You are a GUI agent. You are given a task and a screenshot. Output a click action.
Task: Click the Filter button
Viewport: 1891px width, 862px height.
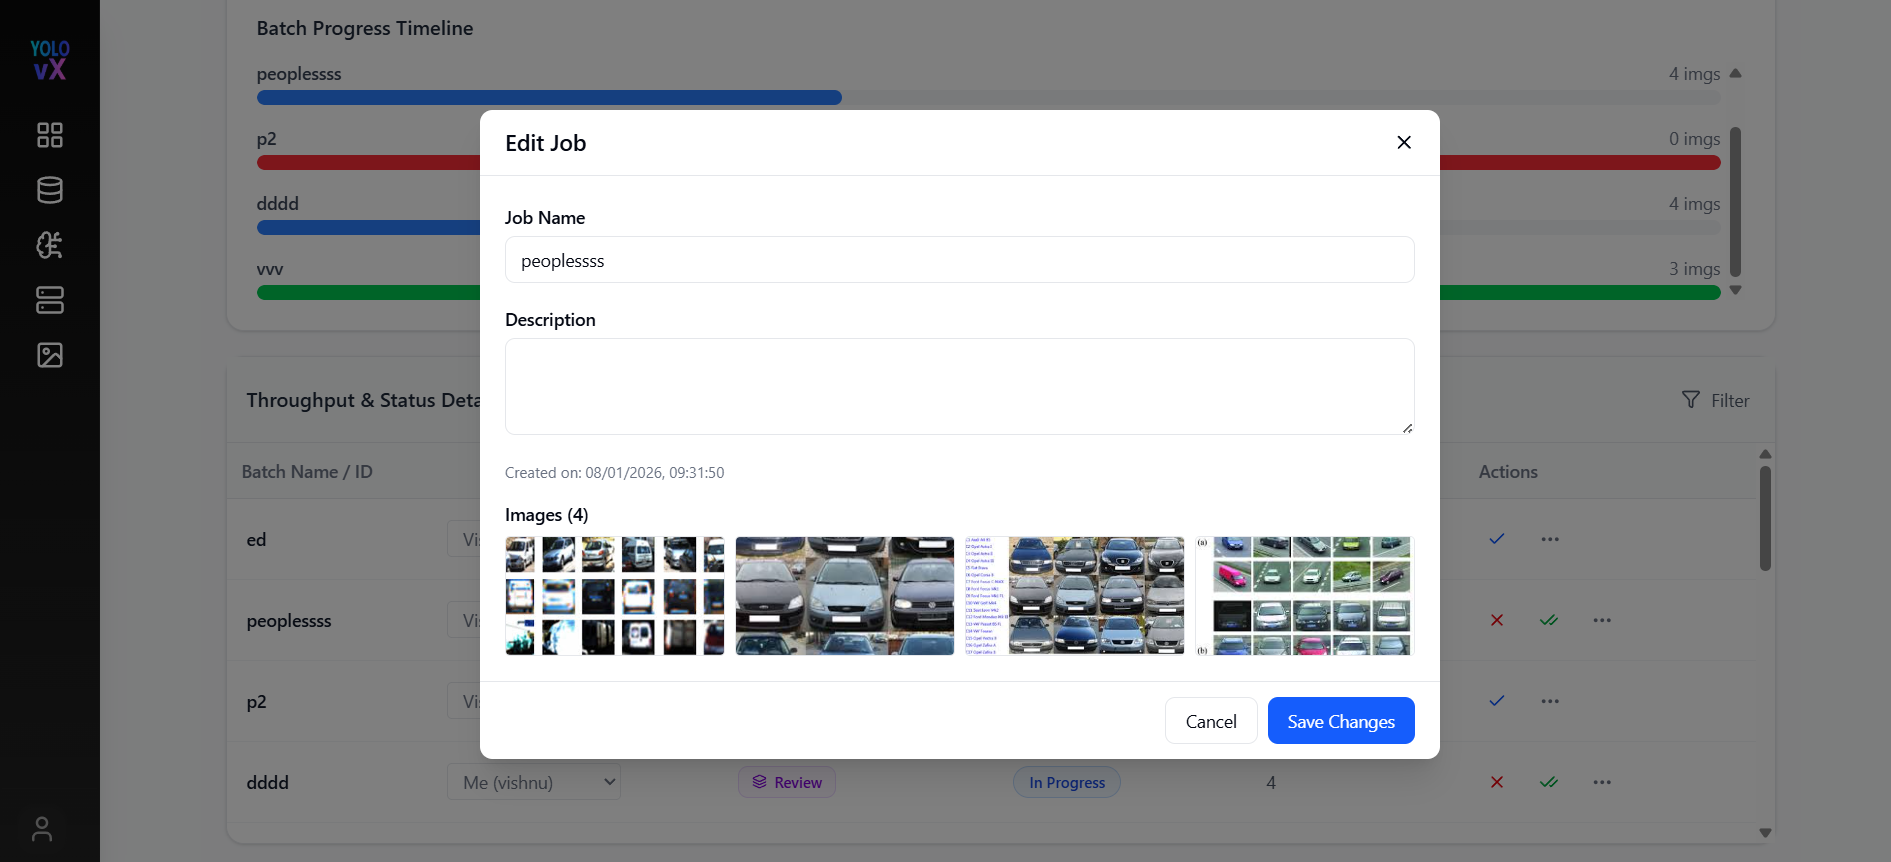1716,400
